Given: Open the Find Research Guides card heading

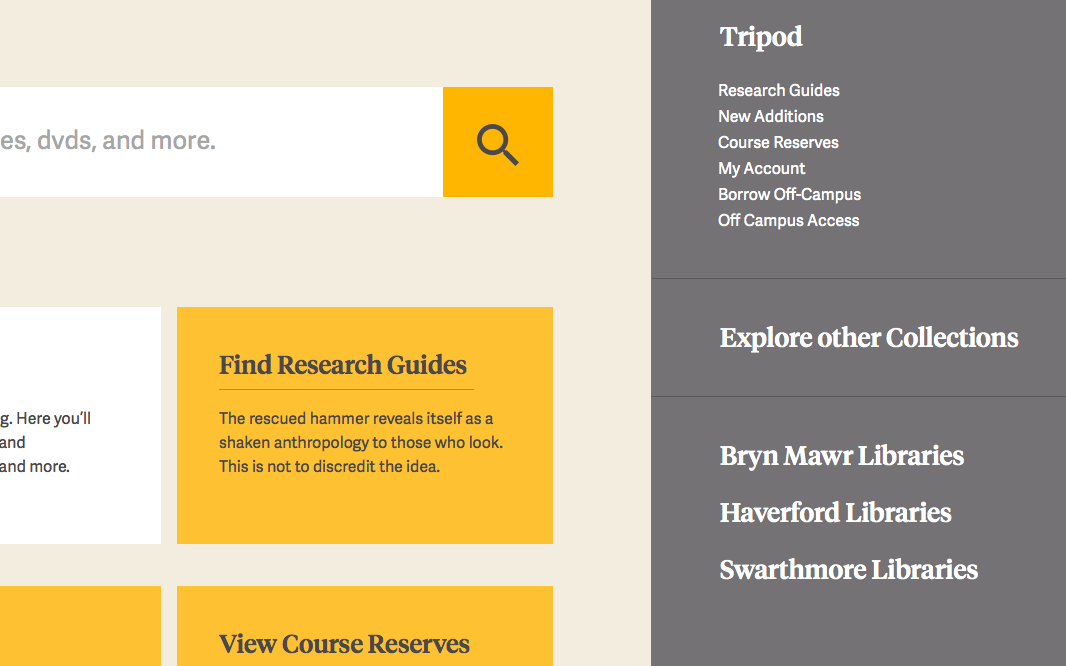Looking at the screenshot, I should 343,366.
